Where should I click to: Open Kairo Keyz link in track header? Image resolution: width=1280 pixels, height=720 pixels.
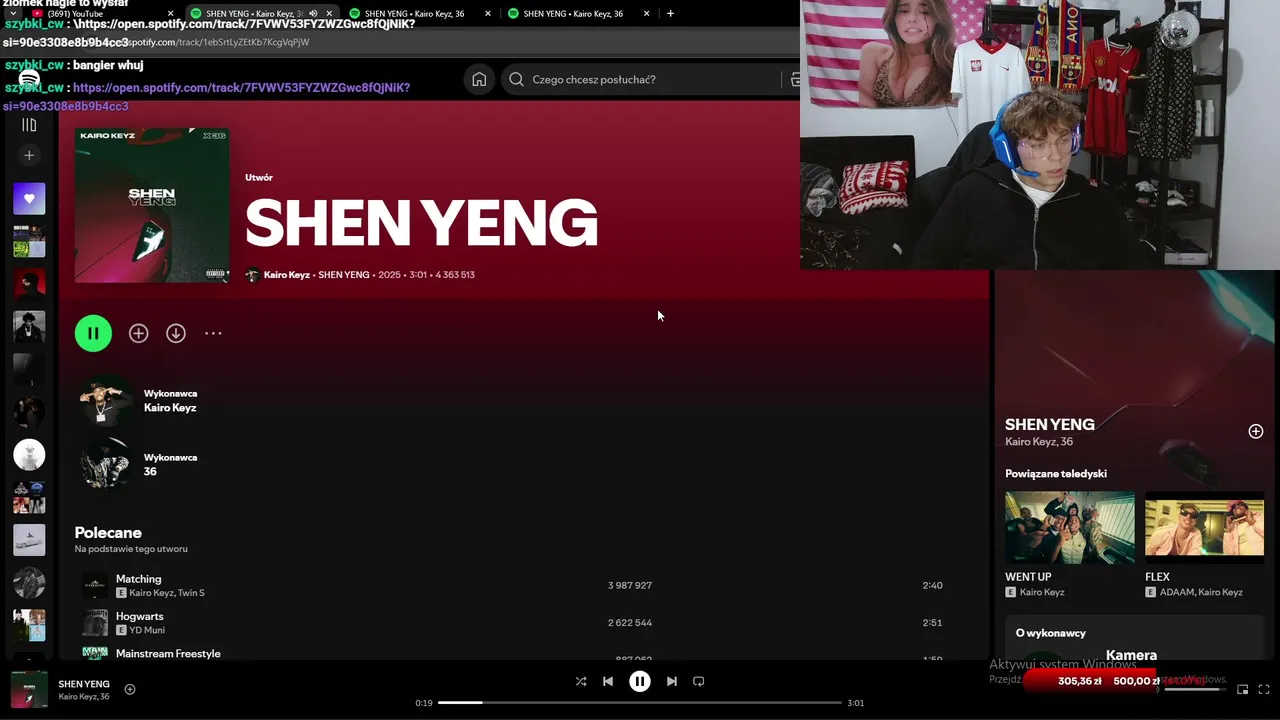[287, 275]
